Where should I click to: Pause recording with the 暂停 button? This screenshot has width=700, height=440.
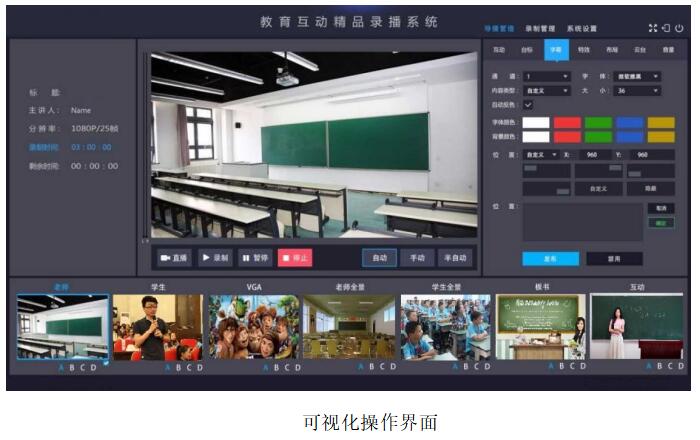(x=255, y=257)
